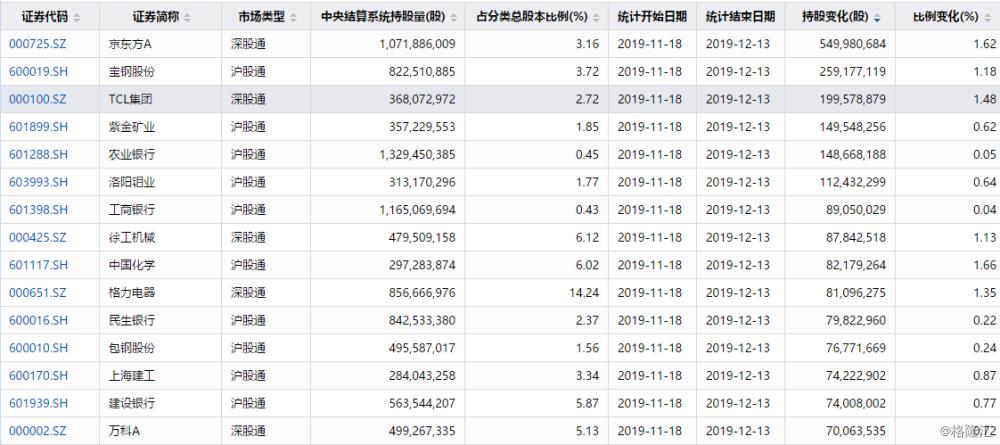Click sort icon beside 证券代码 header
This screenshot has height=445, width=1000.
point(77,18)
